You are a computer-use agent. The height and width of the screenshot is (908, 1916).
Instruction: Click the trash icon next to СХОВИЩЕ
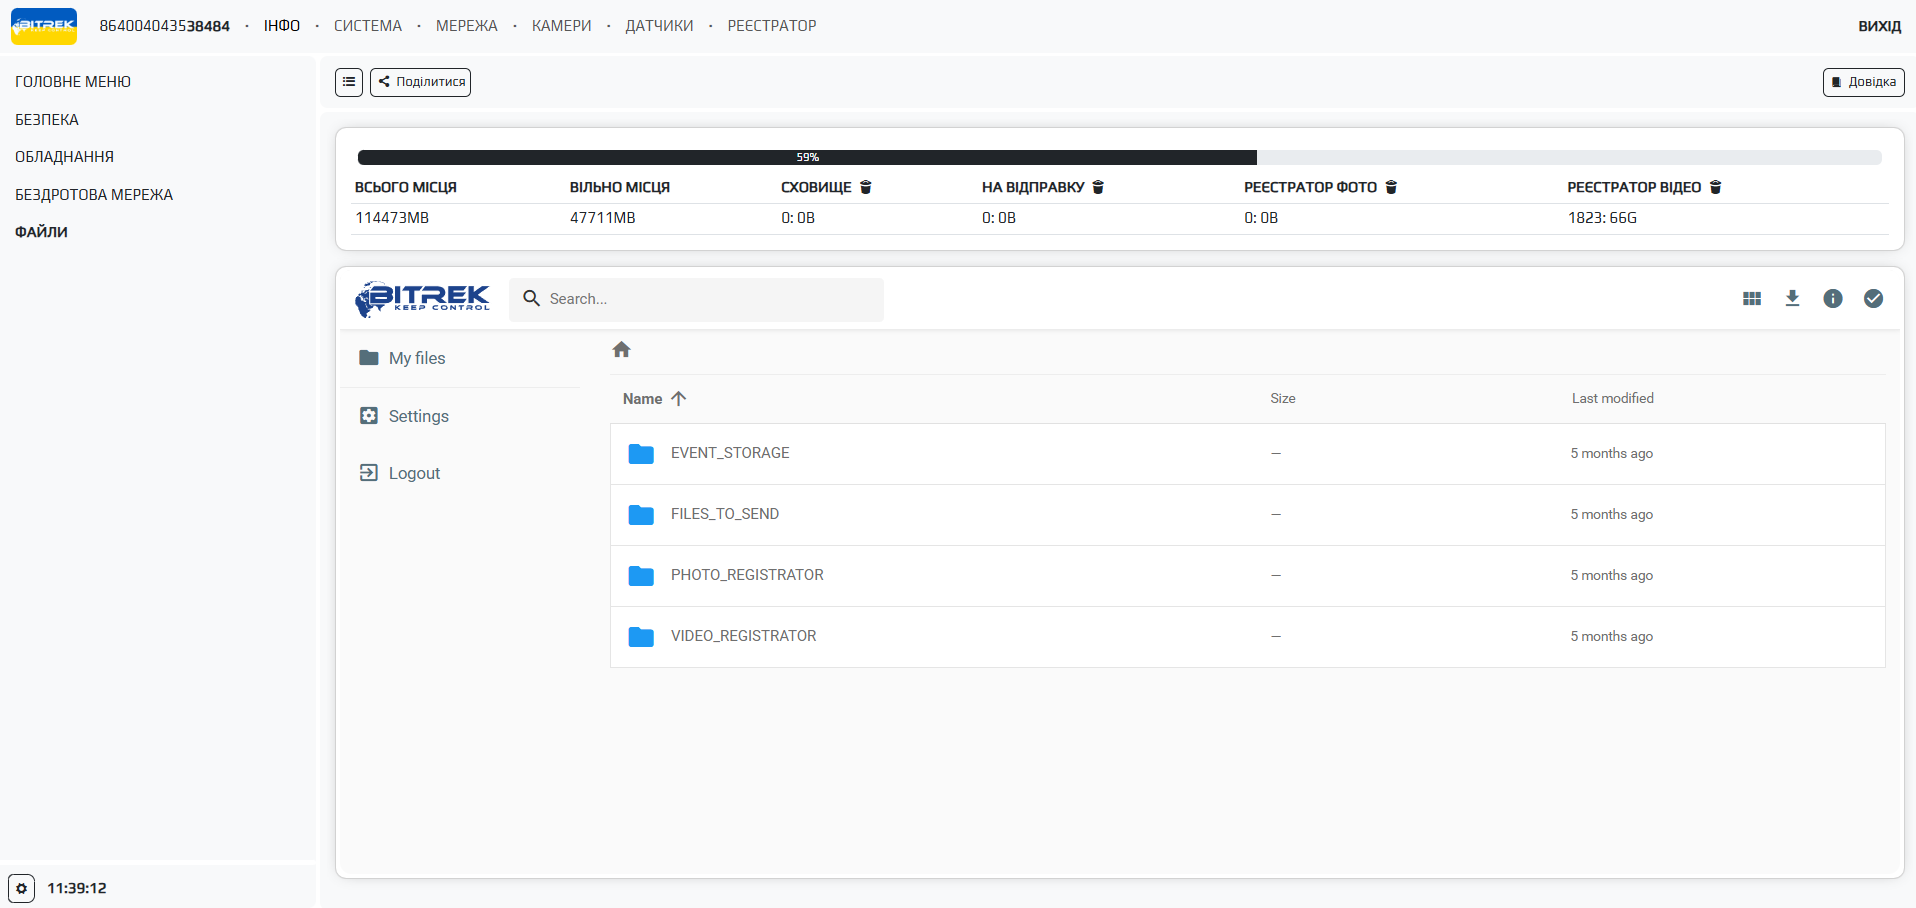[x=866, y=187]
